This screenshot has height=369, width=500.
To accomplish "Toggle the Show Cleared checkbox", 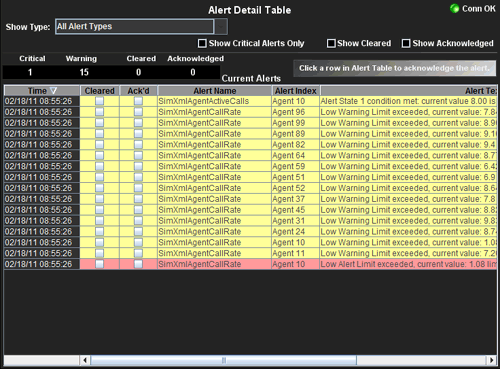I will pyautogui.click(x=331, y=43).
